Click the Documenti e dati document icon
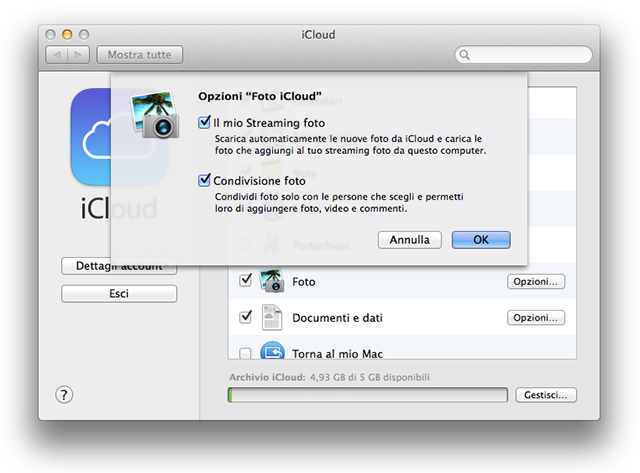This screenshot has width=640, height=473. [272, 318]
